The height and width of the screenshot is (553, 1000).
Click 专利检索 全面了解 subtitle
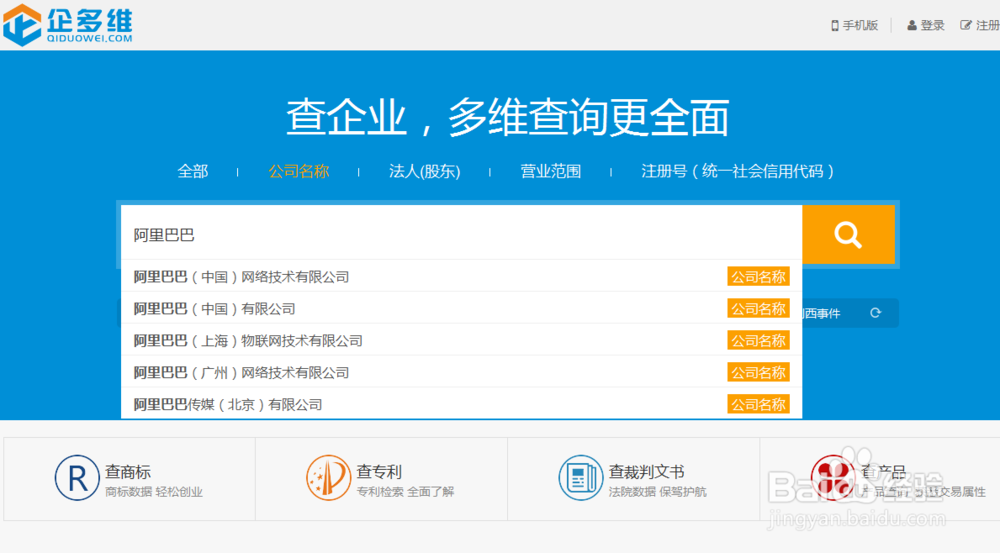tap(406, 492)
